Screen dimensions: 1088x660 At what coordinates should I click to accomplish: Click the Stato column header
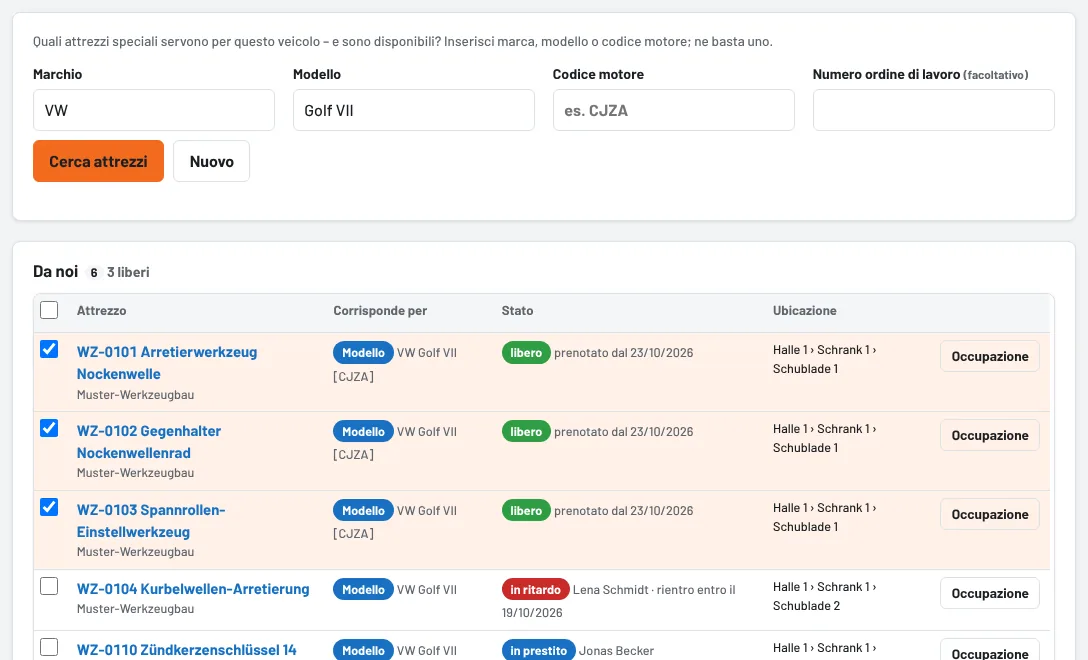pyautogui.click(x=518, y=311)
